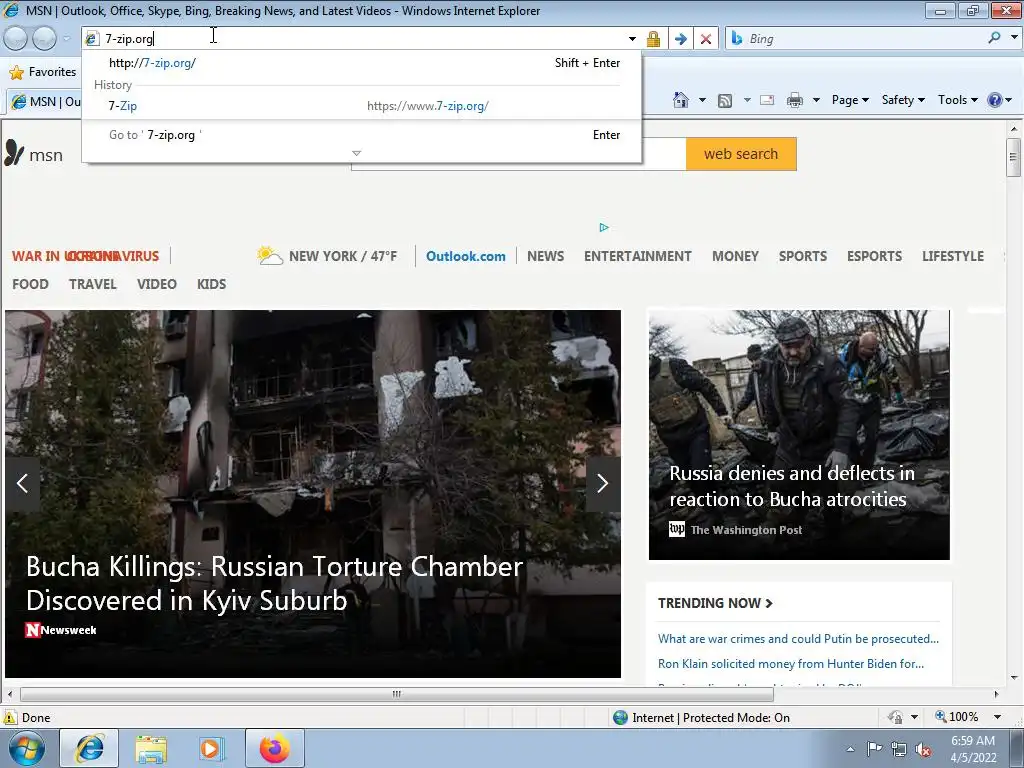Select the http://7-zip.org/ suggestion
Viewport: 1024px width, 768px height.
tap(361, 63)
